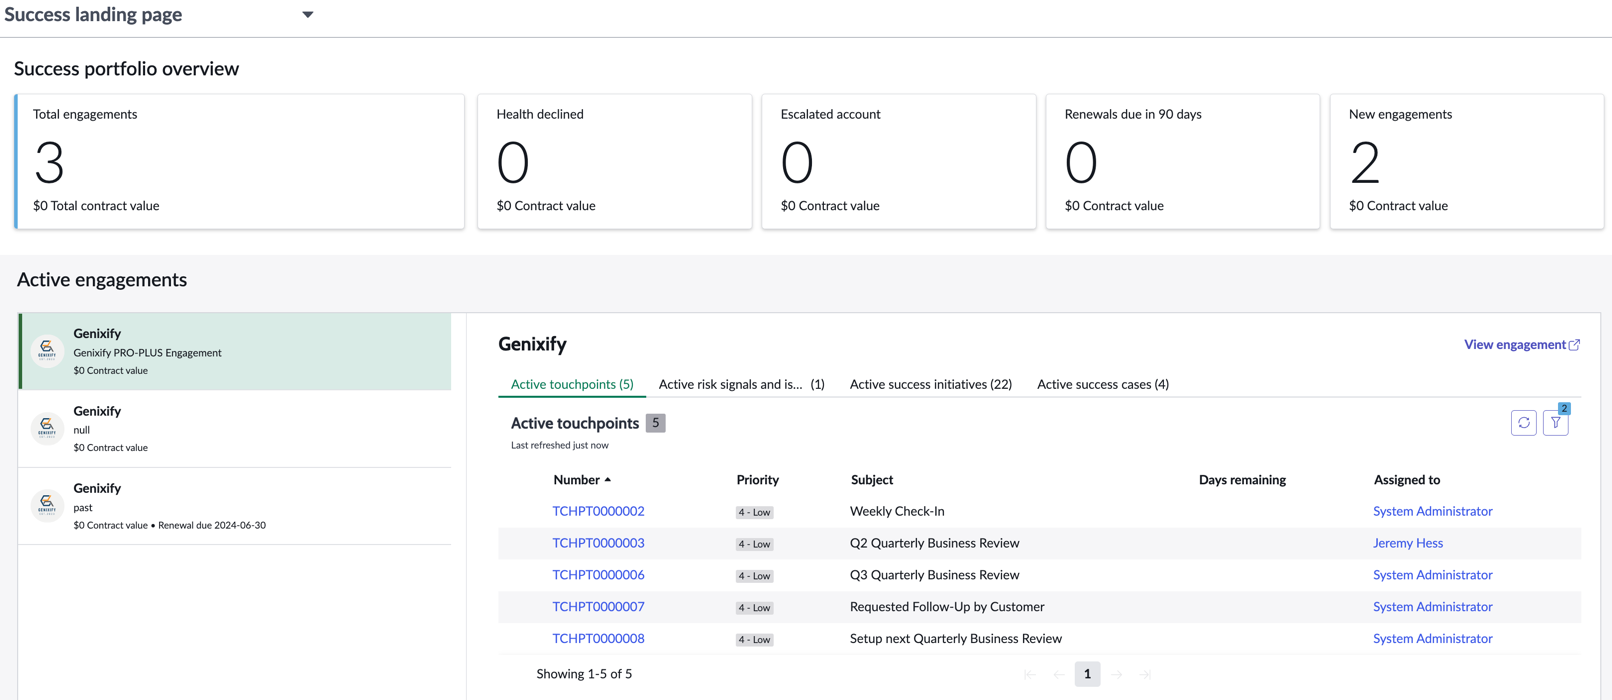The image size is (1612, 700).
Task: Open touchpoint TCHPT0000007
Action: [598, 607]
